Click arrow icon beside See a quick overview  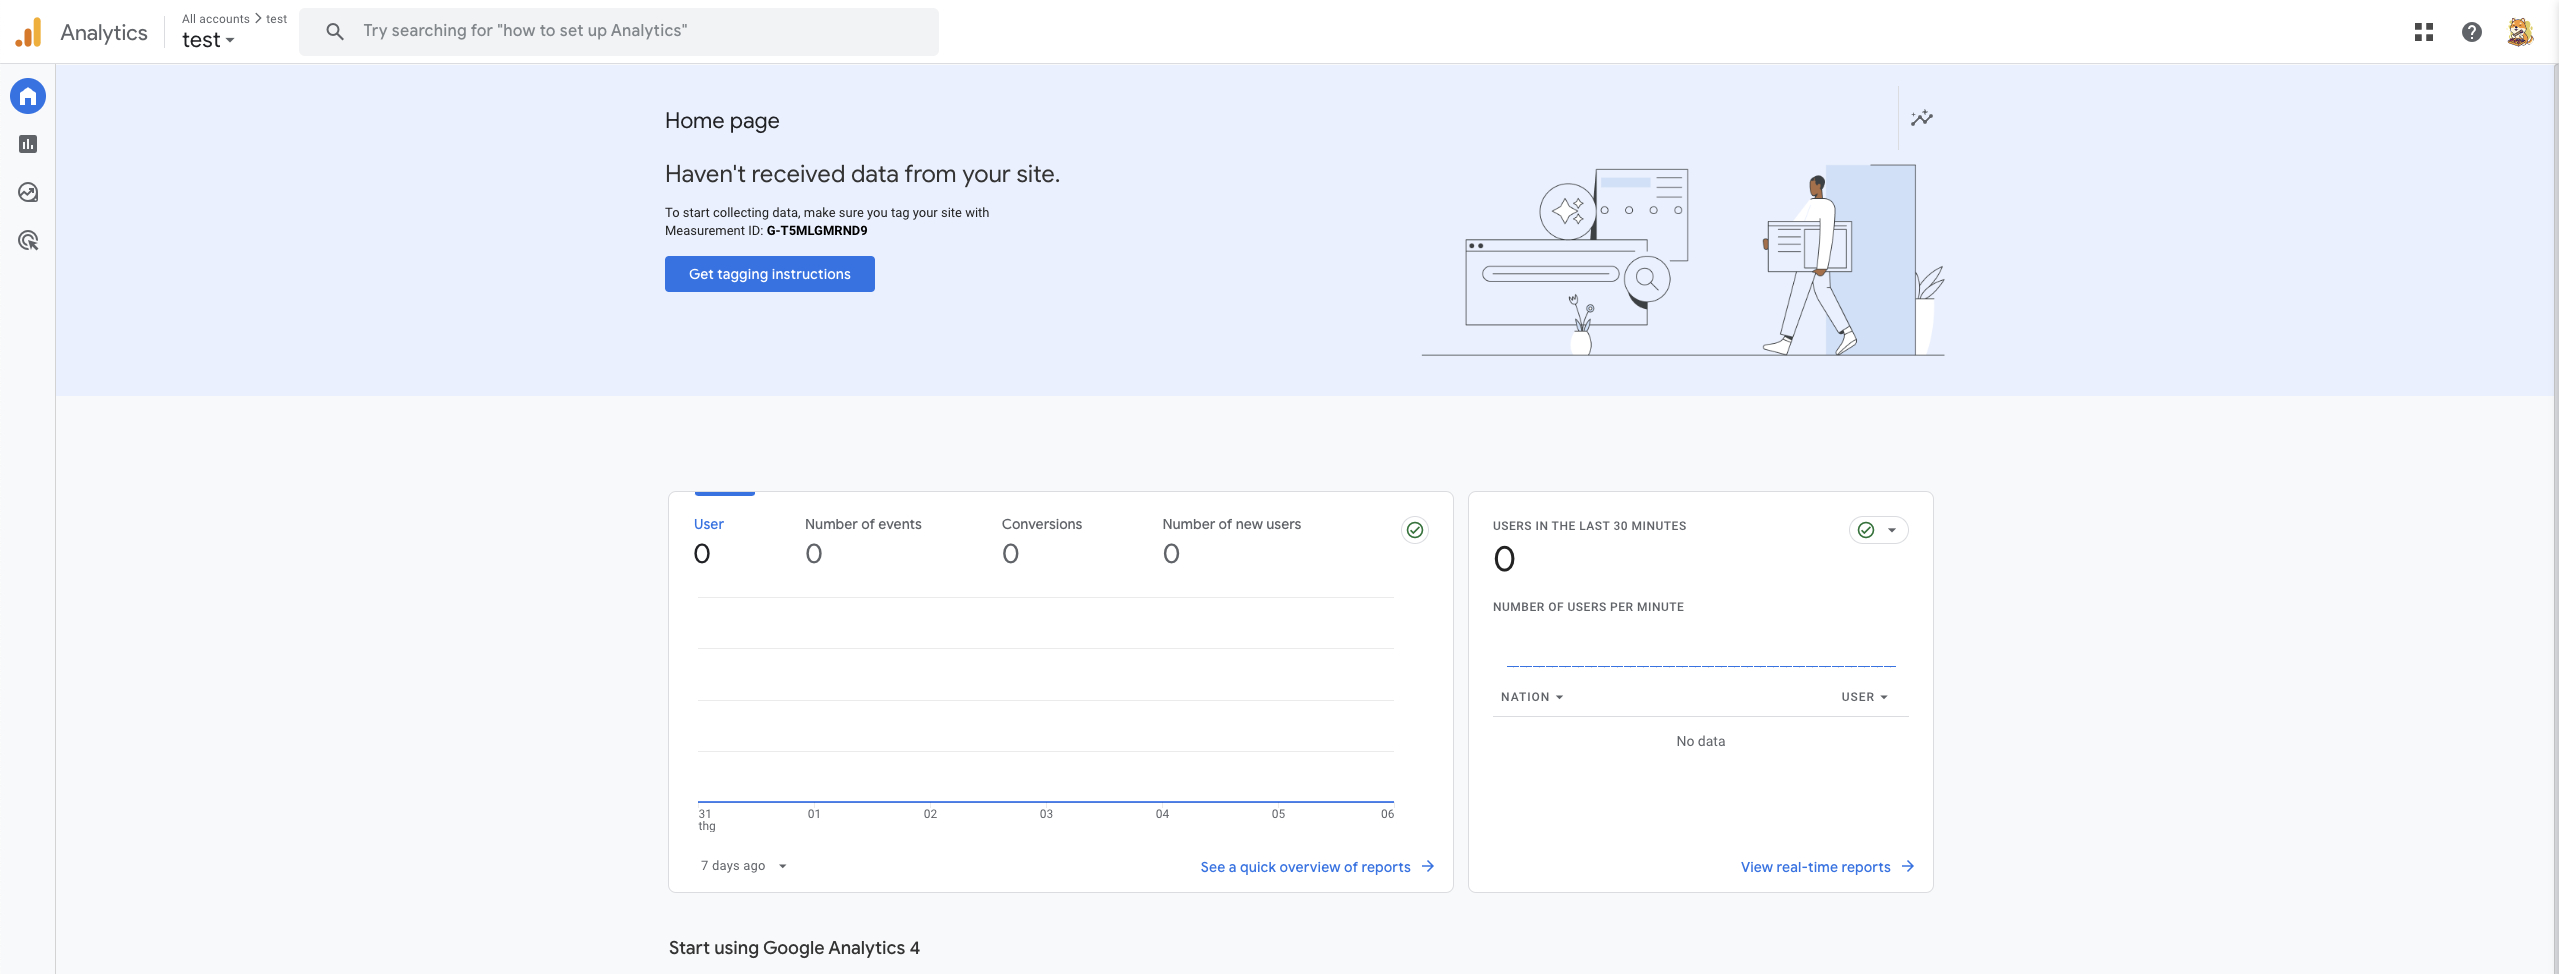1428,866
